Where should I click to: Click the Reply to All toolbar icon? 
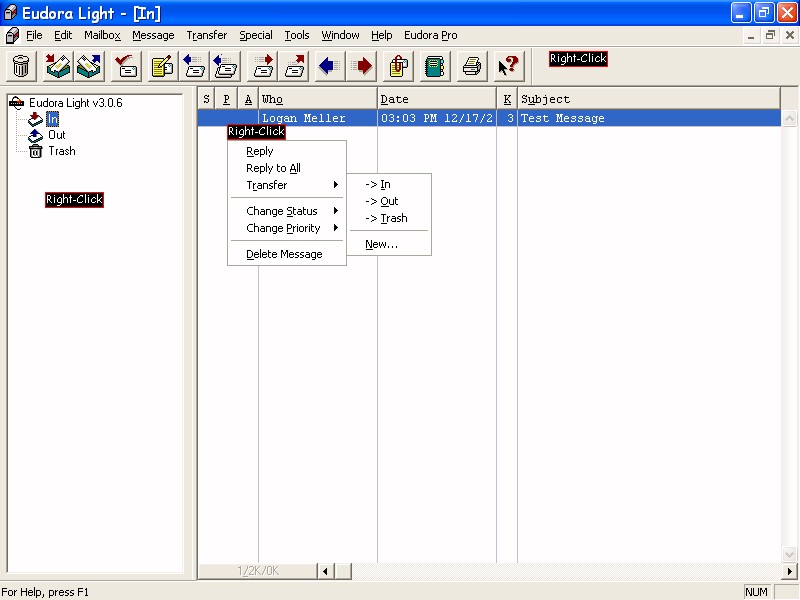point(224,66)
